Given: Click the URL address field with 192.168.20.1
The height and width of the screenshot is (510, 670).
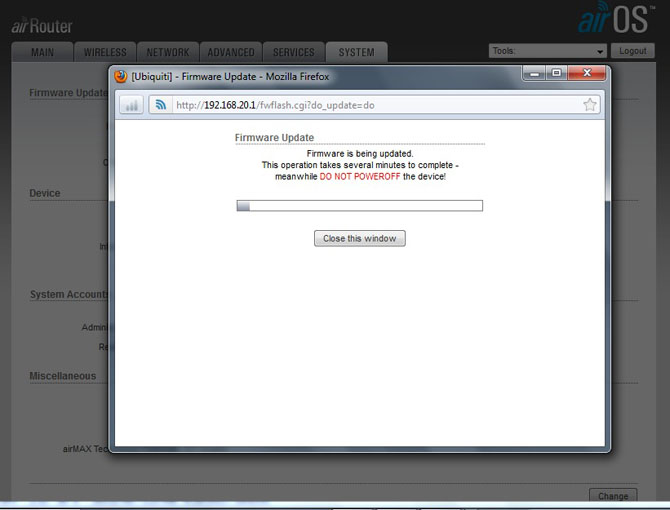Looking at the screenshot, I should [376, 105].
